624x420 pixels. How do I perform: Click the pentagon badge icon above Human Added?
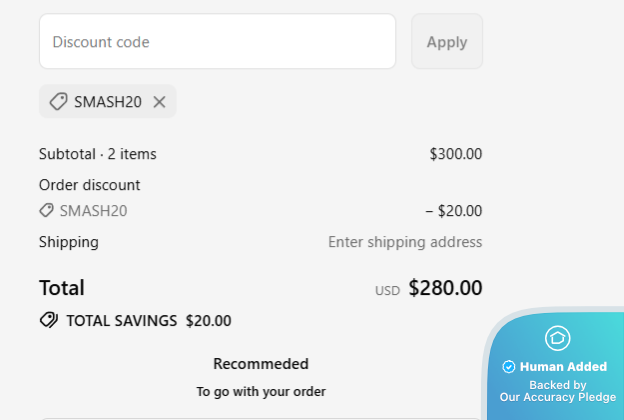[557, 338]
